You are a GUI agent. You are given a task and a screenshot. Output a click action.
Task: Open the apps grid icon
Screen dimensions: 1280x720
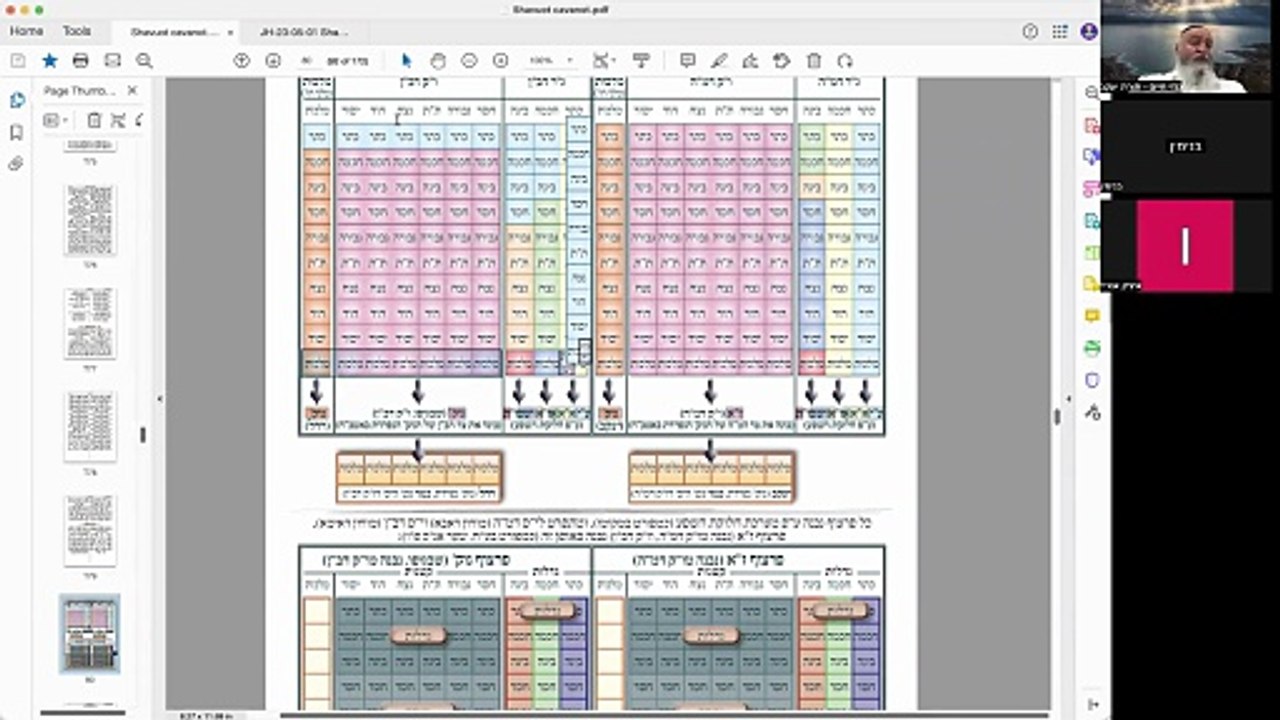pos(1060,32)
